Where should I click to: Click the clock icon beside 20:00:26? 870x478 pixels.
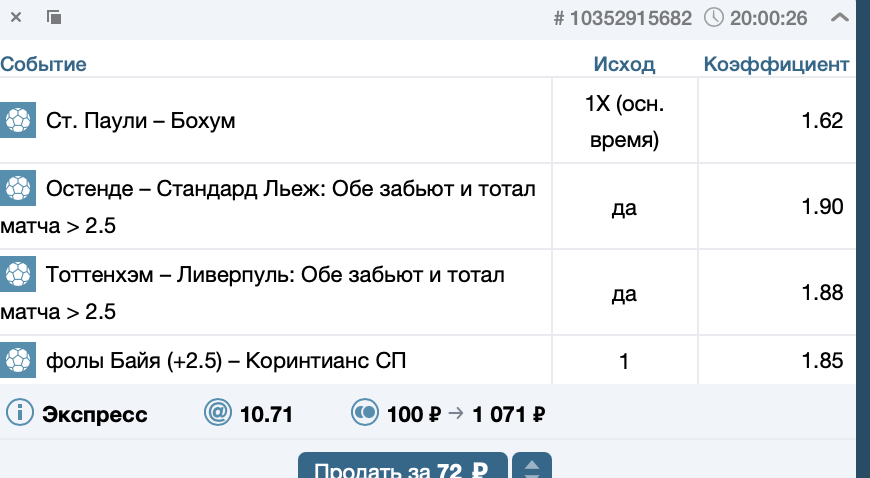(x=714, y=17)
